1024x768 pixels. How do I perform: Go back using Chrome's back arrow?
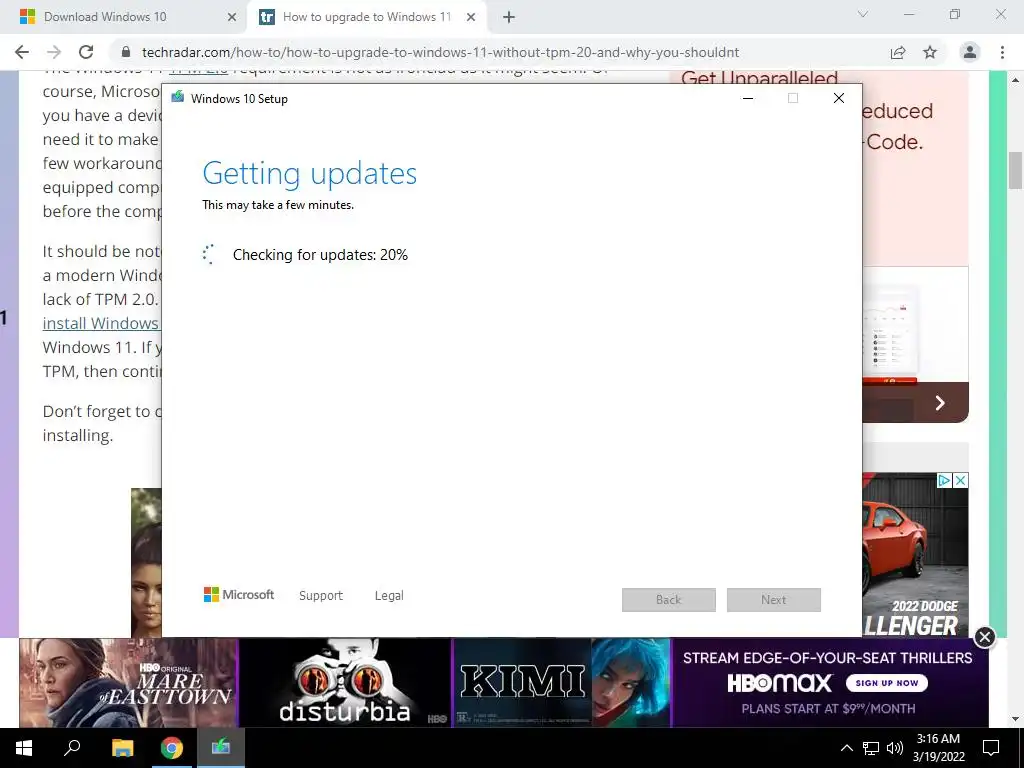pyautogui.click(x=22, y=52)
